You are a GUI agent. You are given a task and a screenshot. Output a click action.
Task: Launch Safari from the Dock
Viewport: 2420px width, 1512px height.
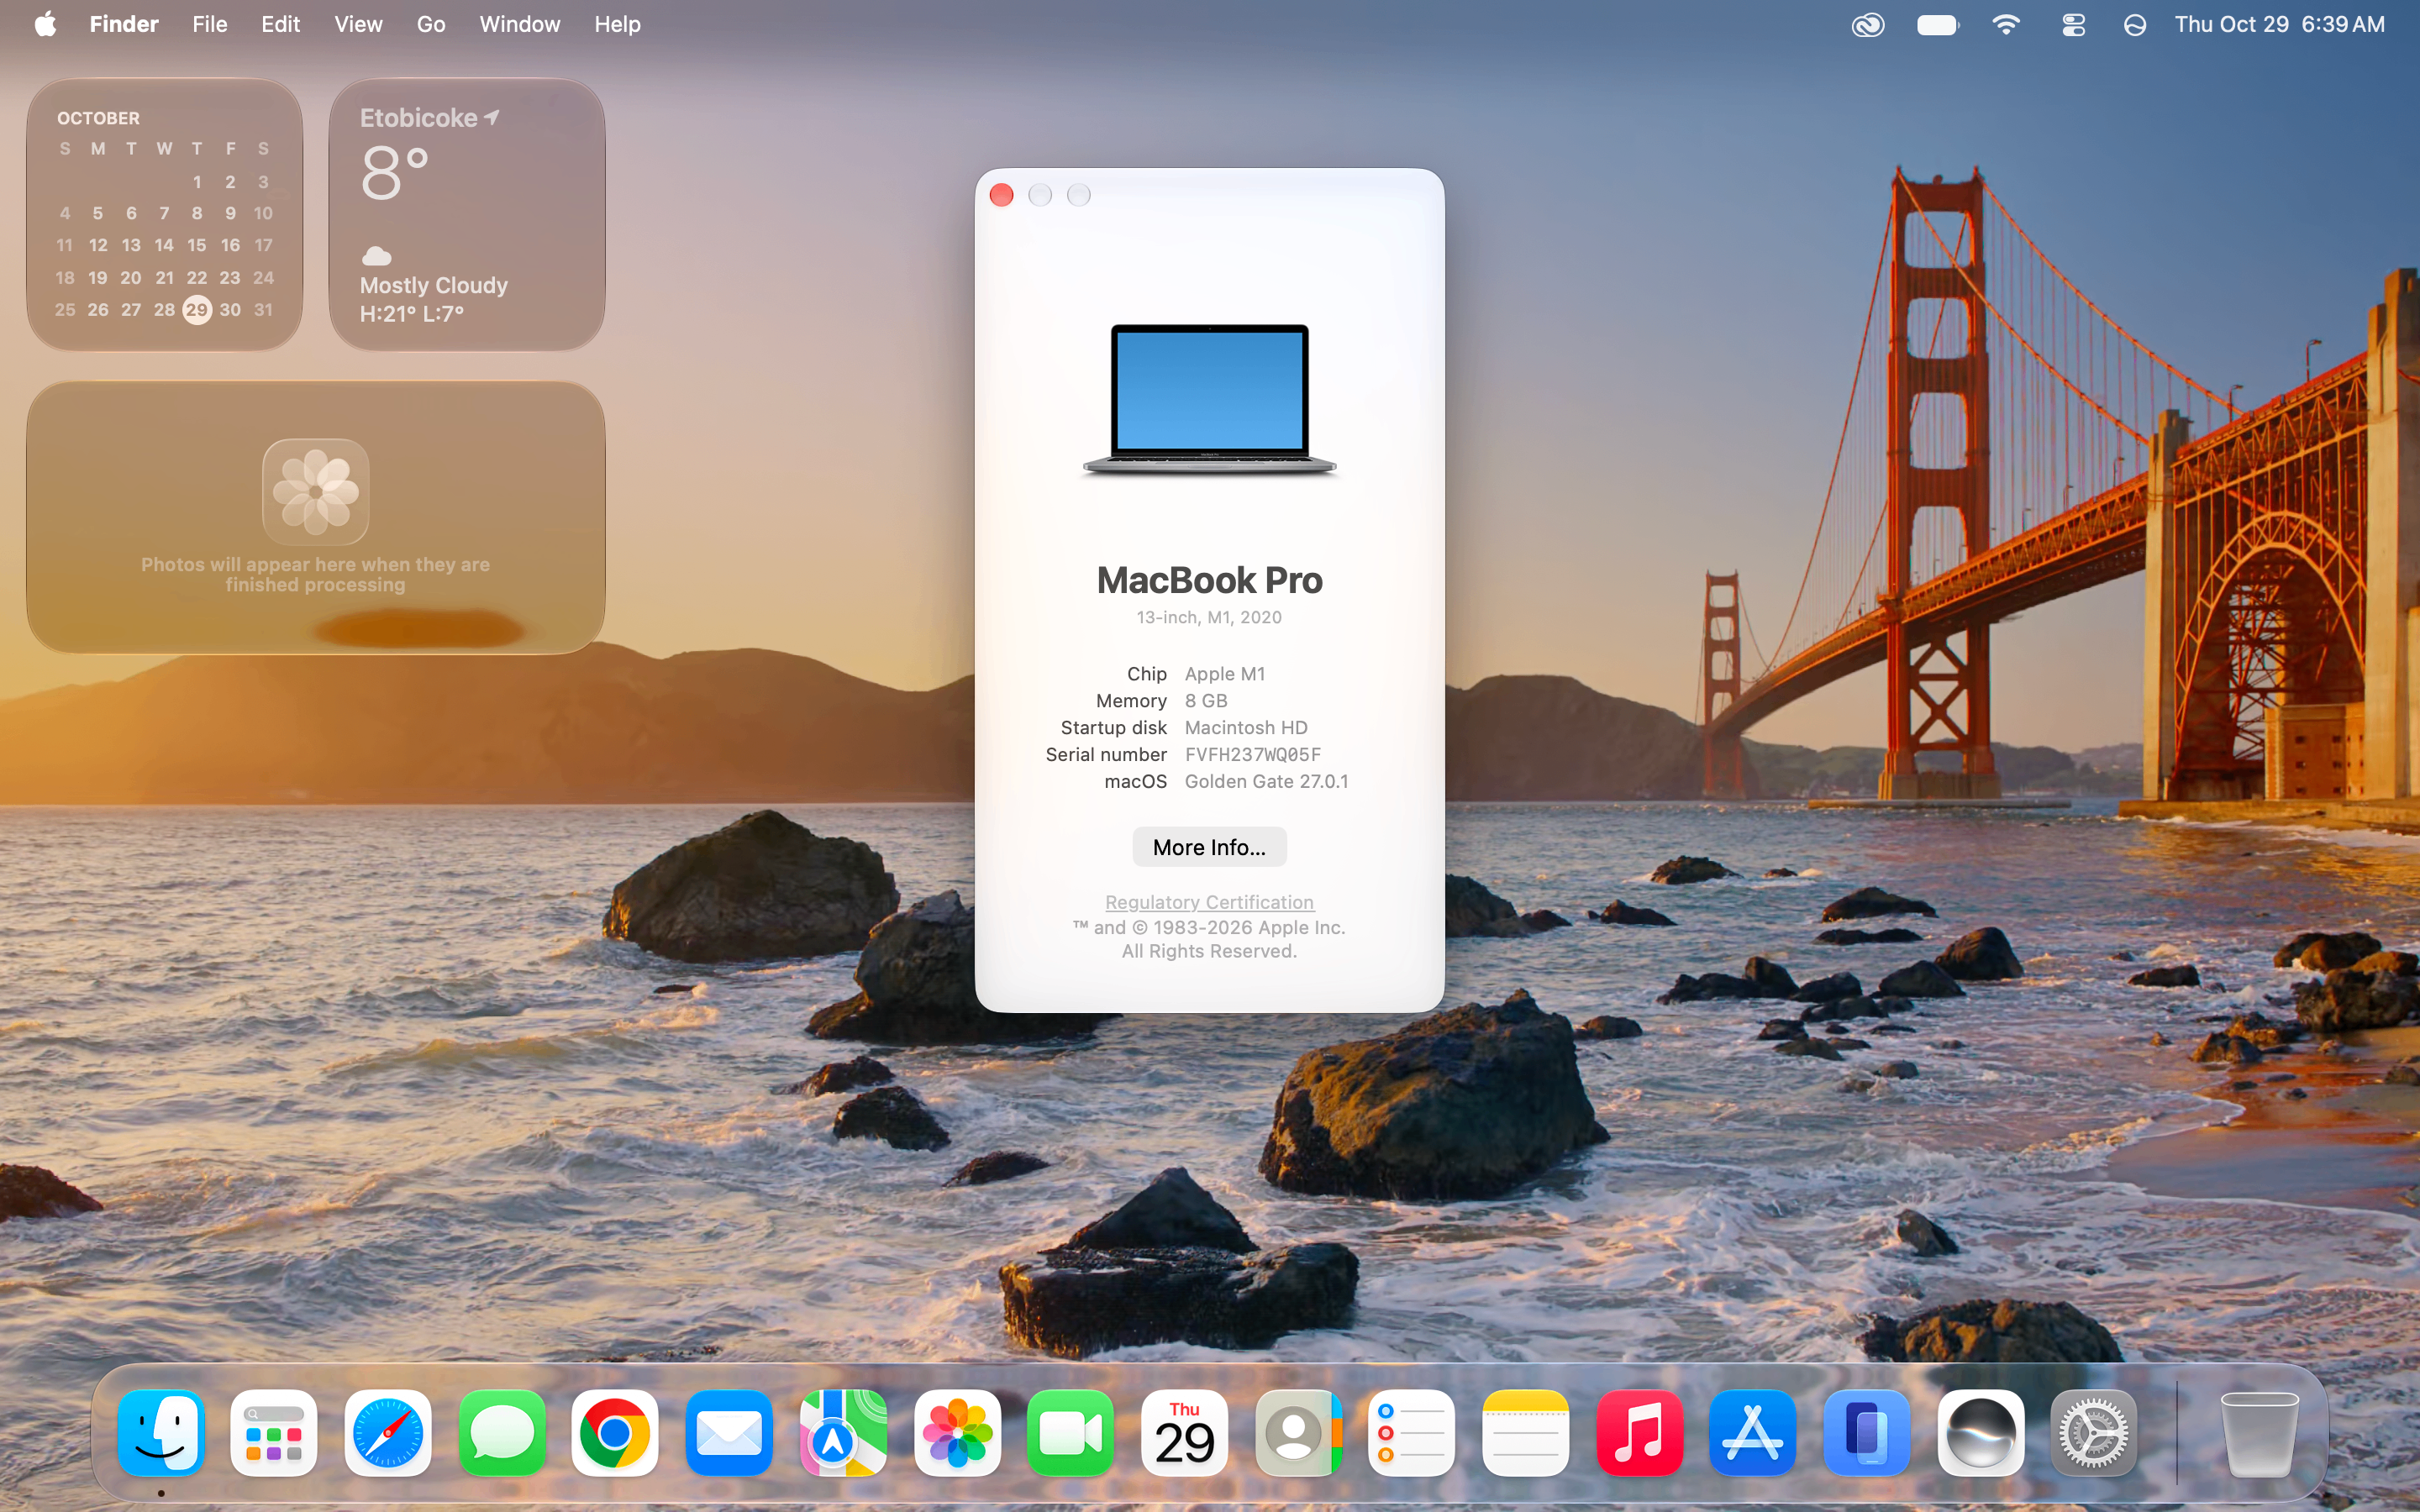point(388,1433)
